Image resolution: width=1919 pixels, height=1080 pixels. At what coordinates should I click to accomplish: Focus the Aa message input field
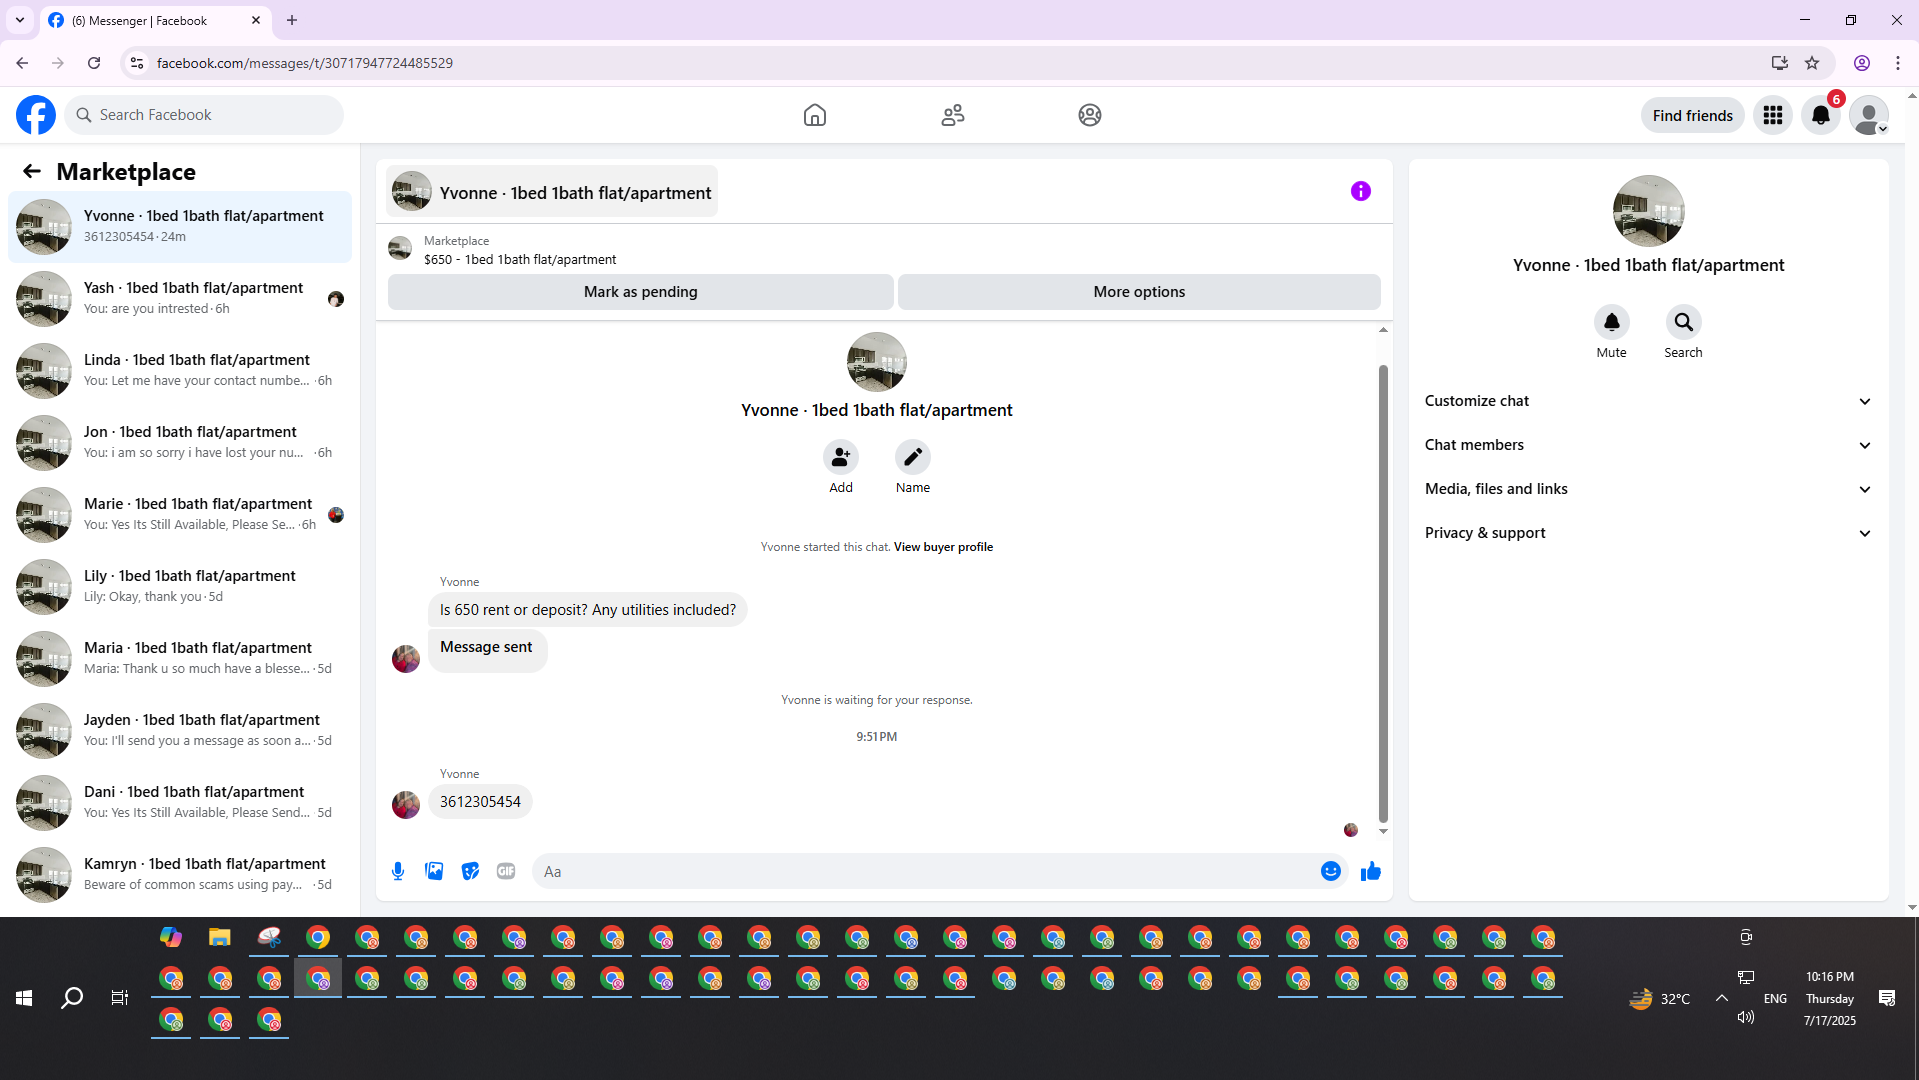pyautogui.click(x=940, y=871)
